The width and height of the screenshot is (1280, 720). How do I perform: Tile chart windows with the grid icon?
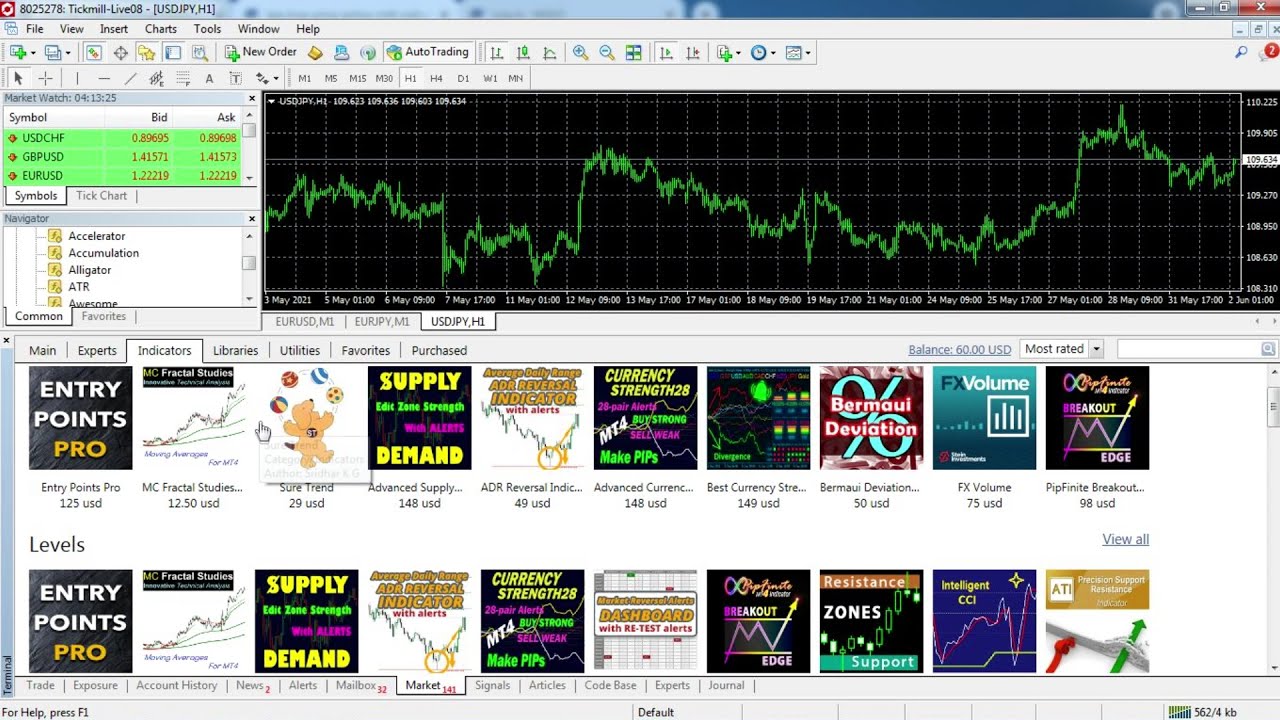[x=633, y=52]
